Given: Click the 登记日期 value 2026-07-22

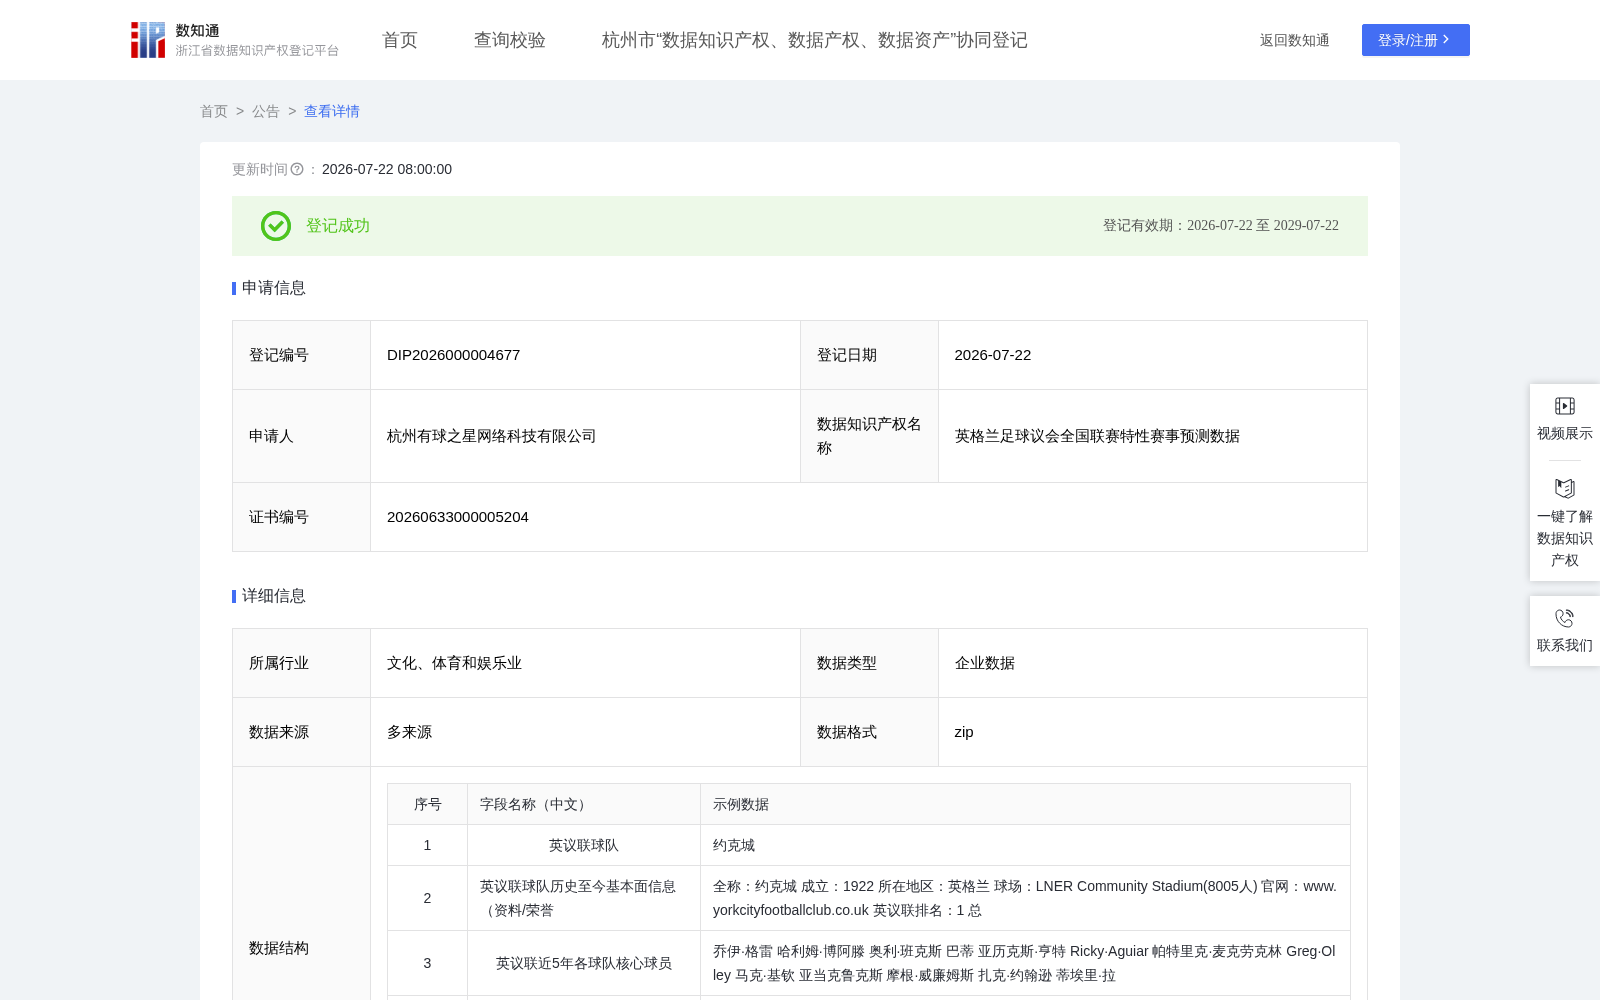Looking at the screenshot, I should [x=993, y=355].
